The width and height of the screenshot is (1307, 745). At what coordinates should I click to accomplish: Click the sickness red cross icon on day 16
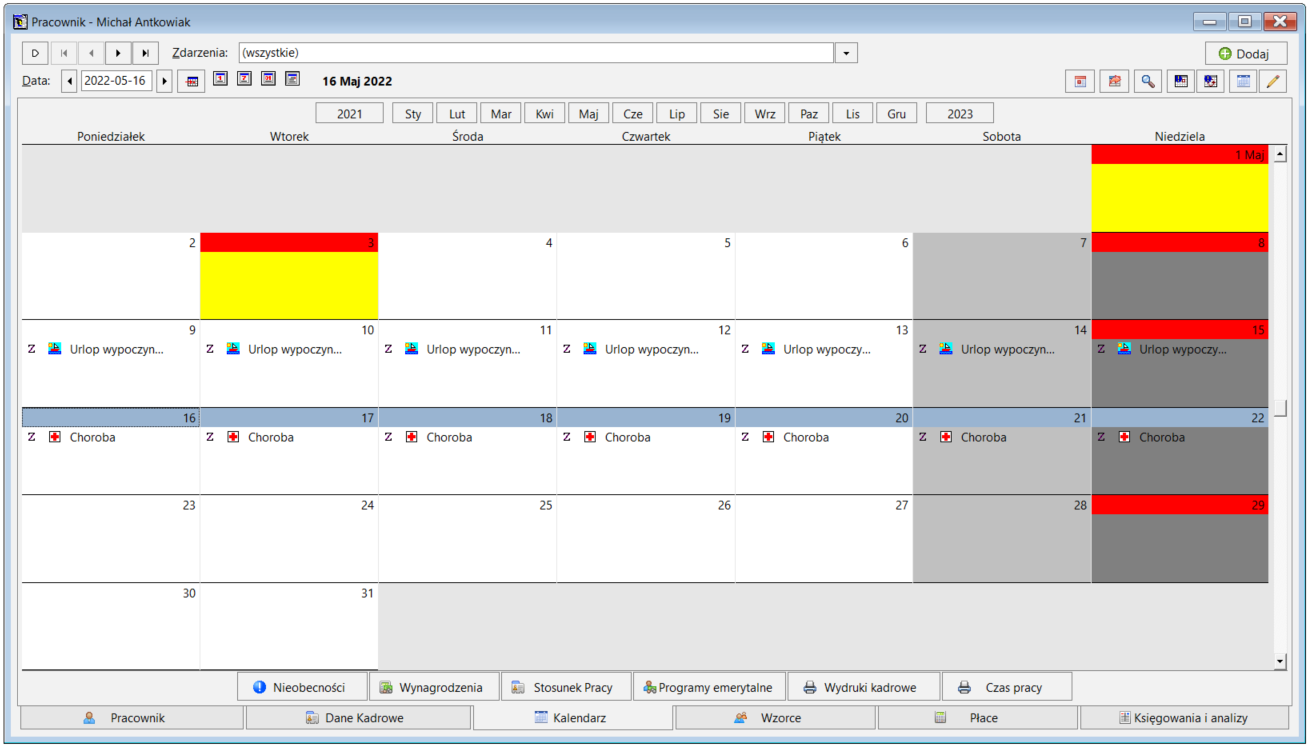[x=55, y=437]
